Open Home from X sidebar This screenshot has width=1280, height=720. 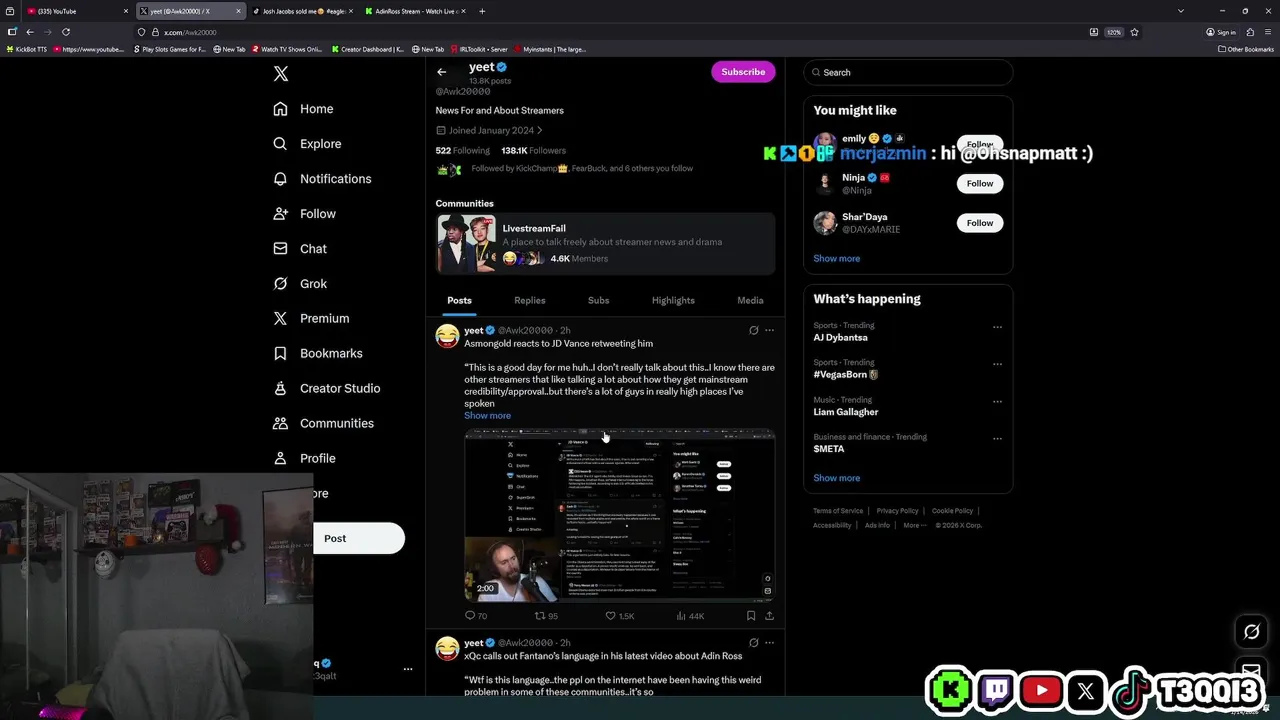coord(303,109)
